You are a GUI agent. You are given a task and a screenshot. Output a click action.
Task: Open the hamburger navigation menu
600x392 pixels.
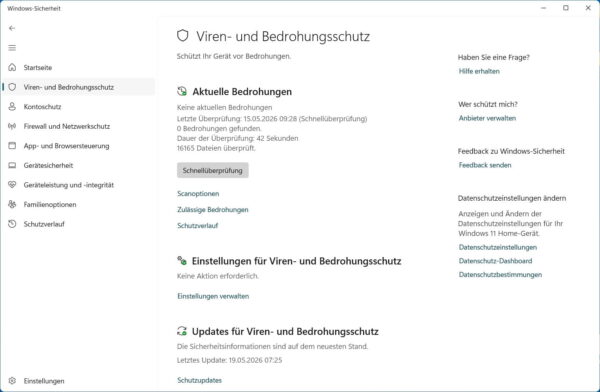pyautogui.click(x=12, y=47)
